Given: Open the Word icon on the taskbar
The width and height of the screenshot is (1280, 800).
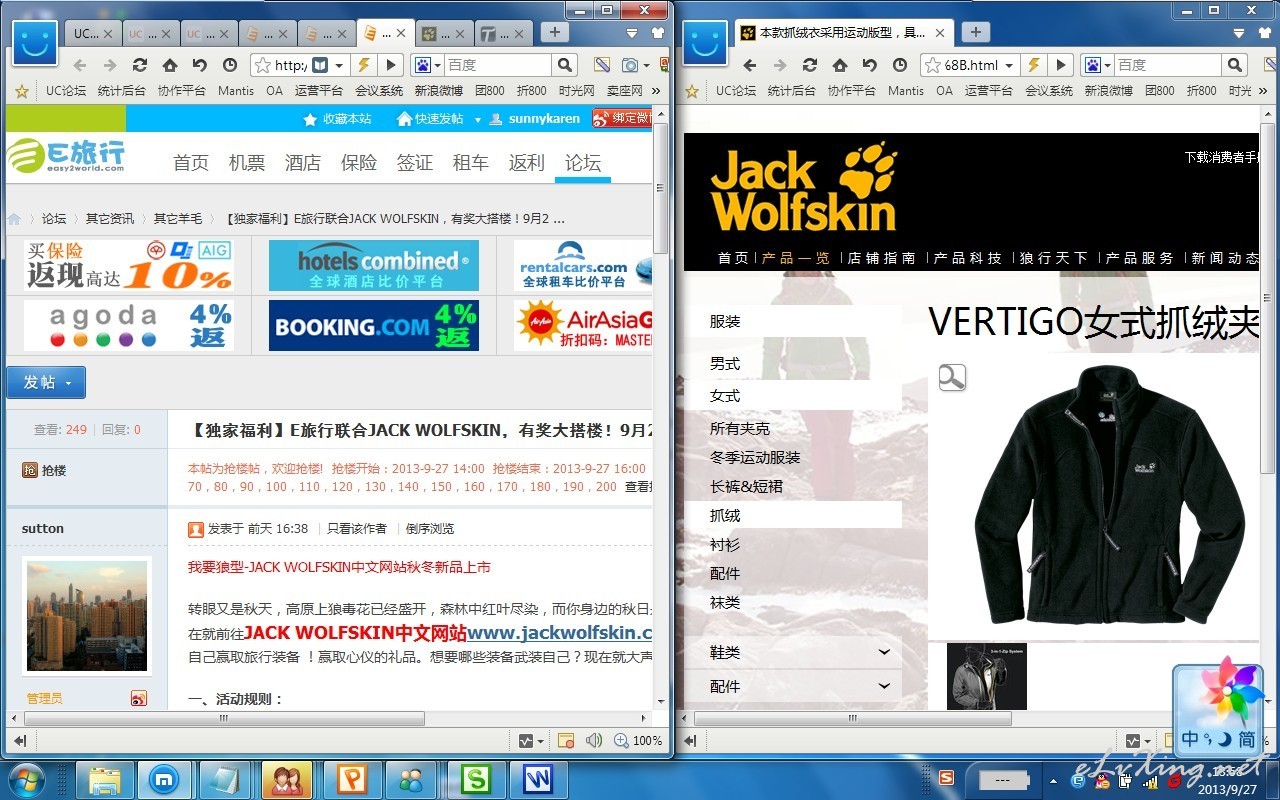Looking at the screenshot, I should (x=536, y=780).
